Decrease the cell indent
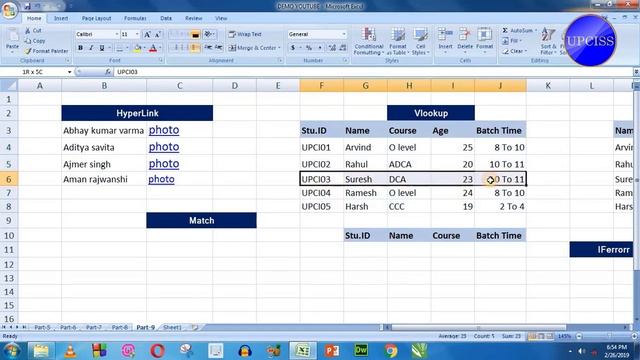The width and height of the screenshot is (640, 360). (x=208, y=48)
